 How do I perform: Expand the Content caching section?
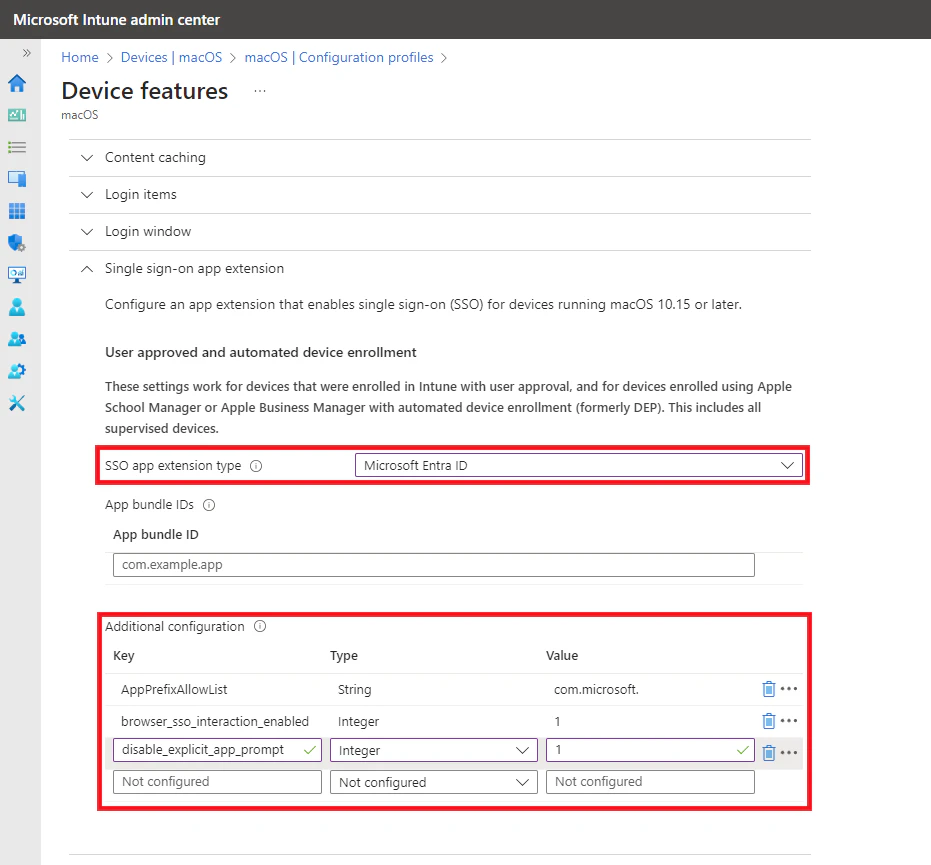pyautogui.click(x=439, y=158)
